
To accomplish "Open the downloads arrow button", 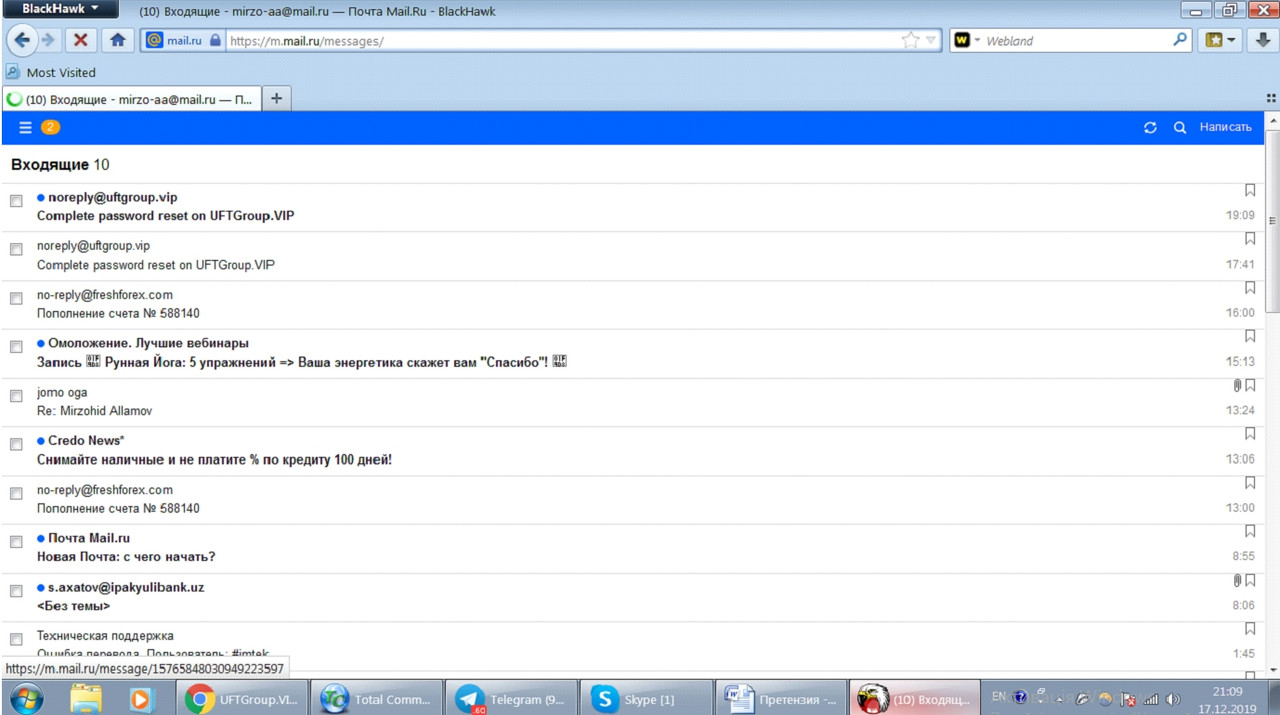I will coord(1263,40).
